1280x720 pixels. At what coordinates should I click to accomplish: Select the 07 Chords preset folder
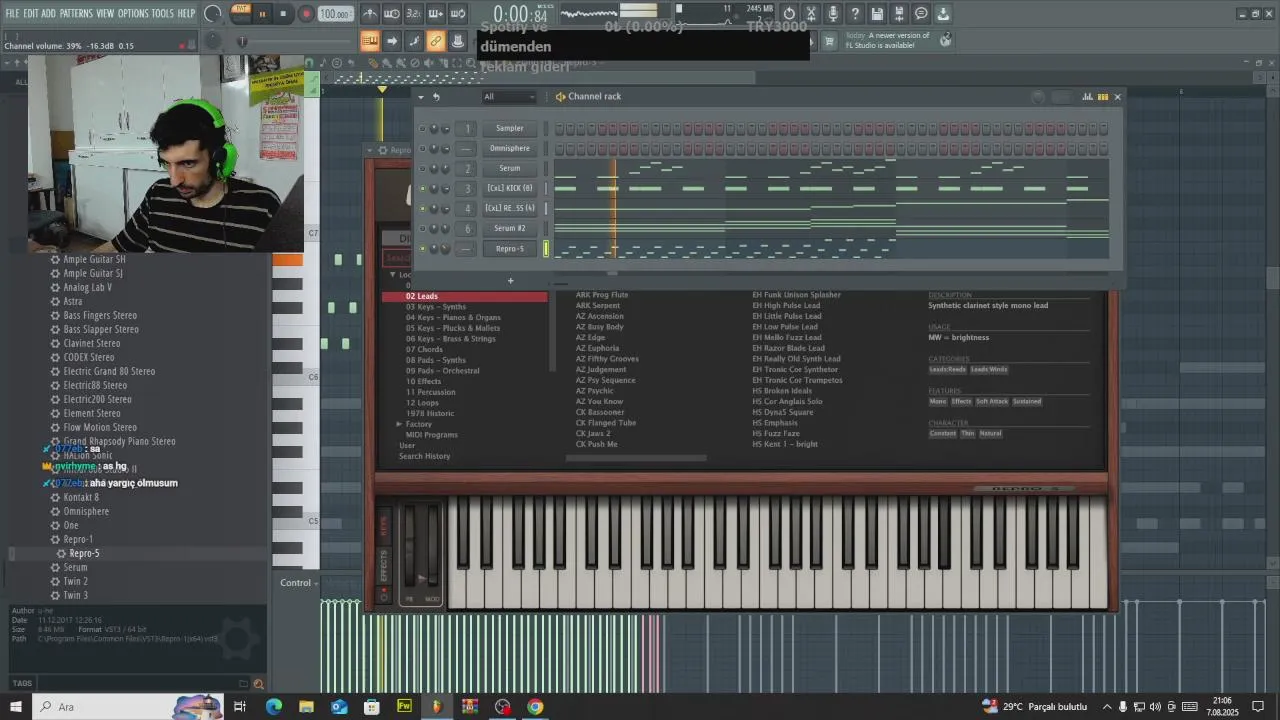424,350
